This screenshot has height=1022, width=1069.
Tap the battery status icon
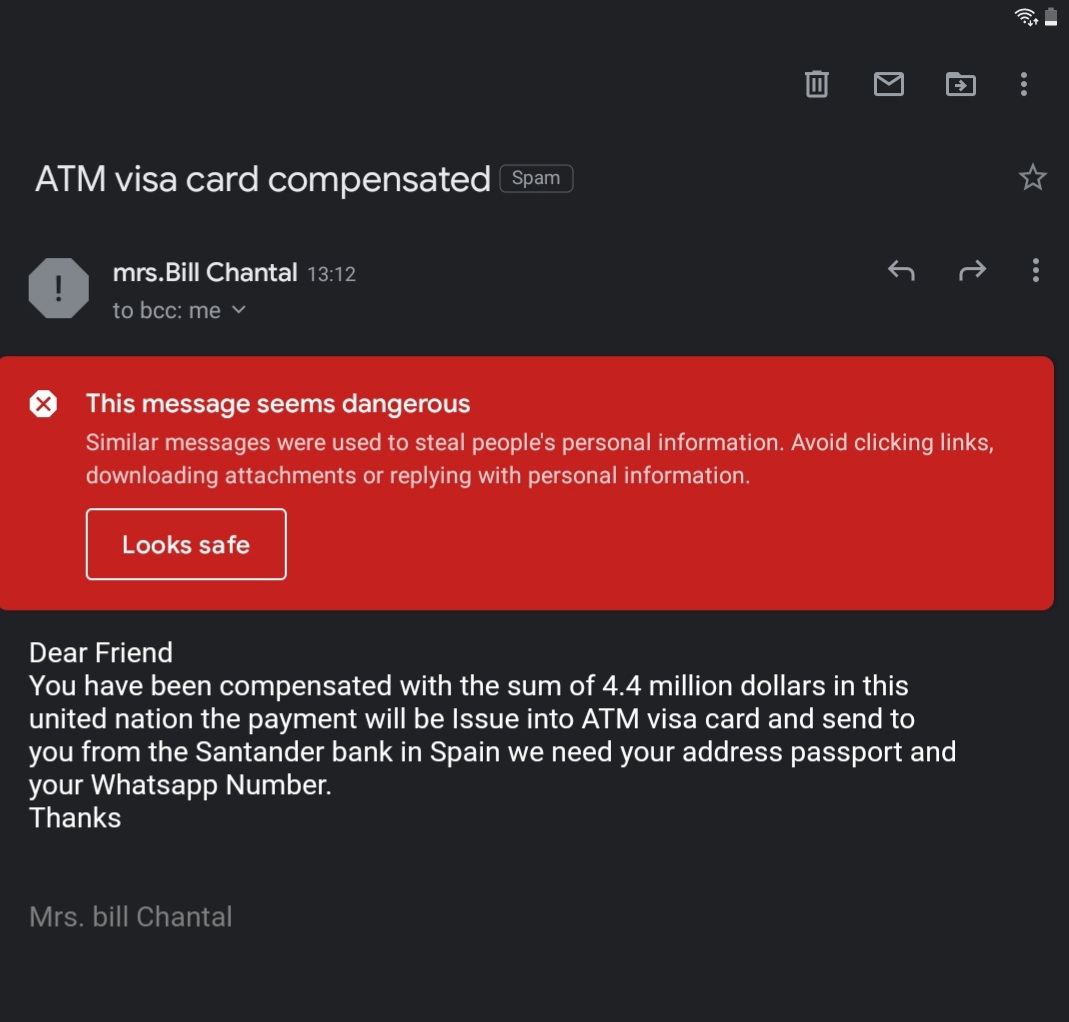(1051, 16)
